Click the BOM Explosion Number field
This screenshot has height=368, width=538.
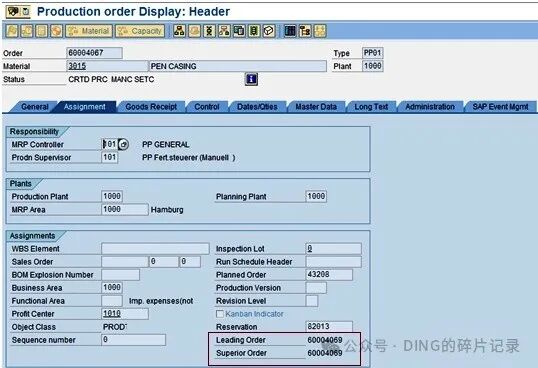coord(121,274)
